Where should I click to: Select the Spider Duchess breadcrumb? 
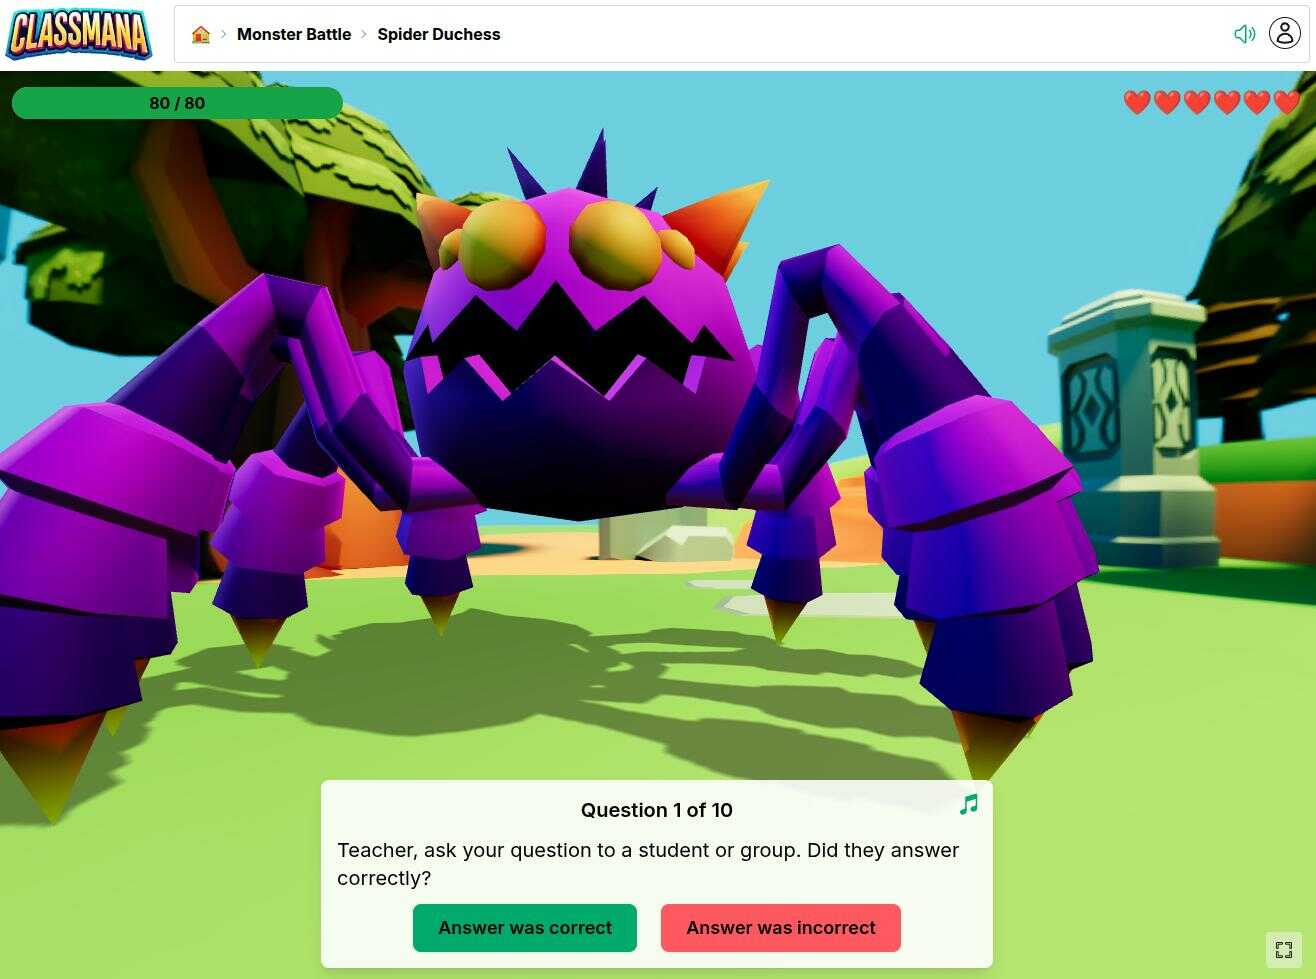coord(439,33)
